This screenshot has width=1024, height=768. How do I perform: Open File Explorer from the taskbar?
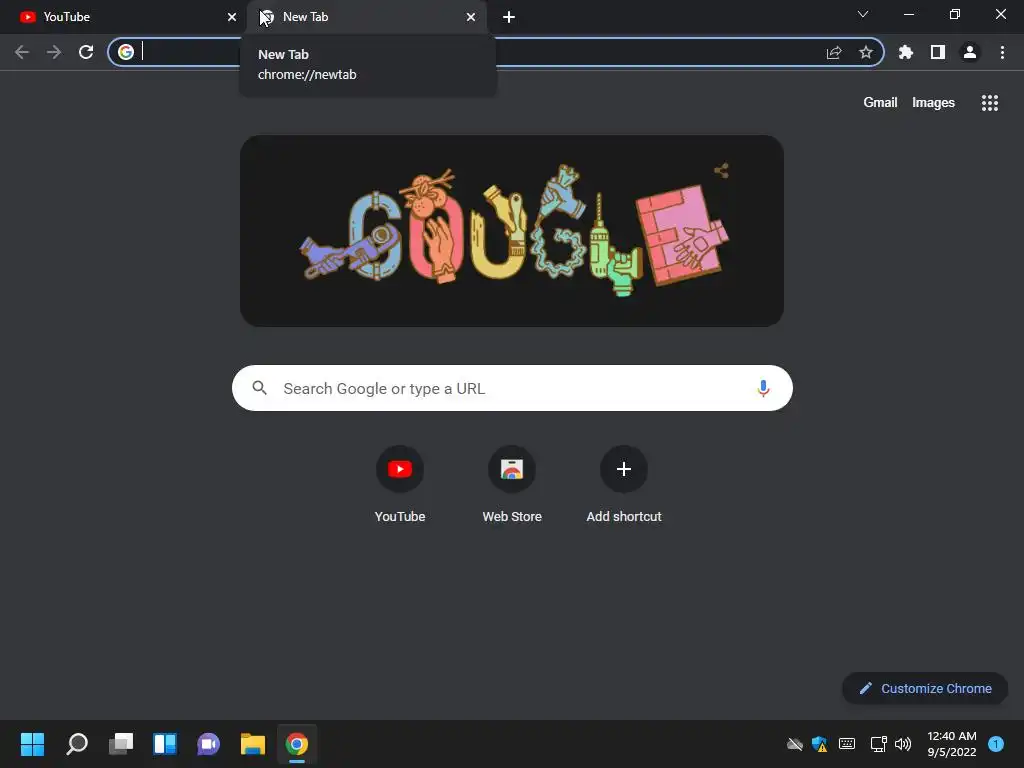[x=253, y=744]
